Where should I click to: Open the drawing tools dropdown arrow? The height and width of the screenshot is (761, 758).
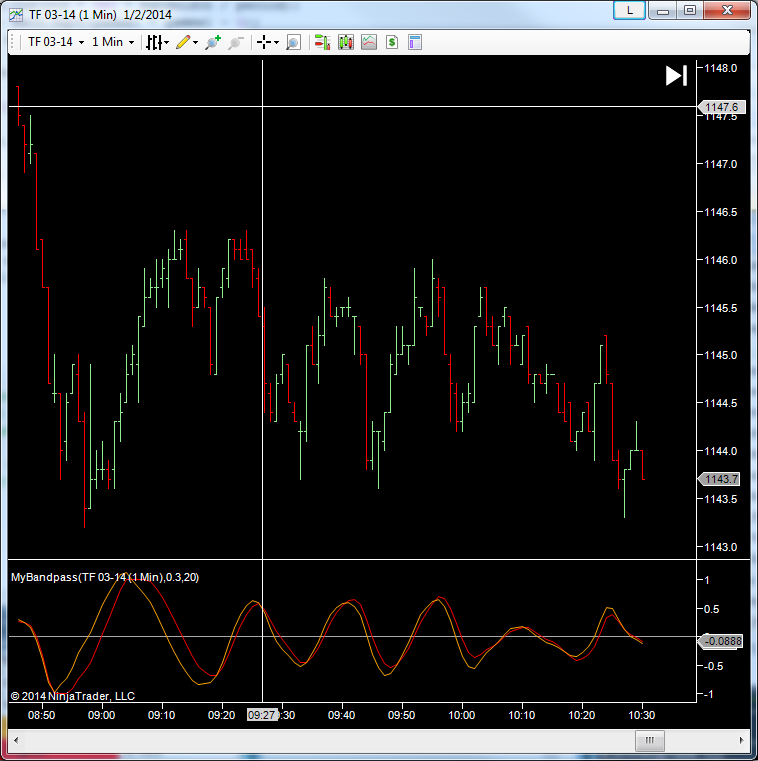[x=195, y=43]
